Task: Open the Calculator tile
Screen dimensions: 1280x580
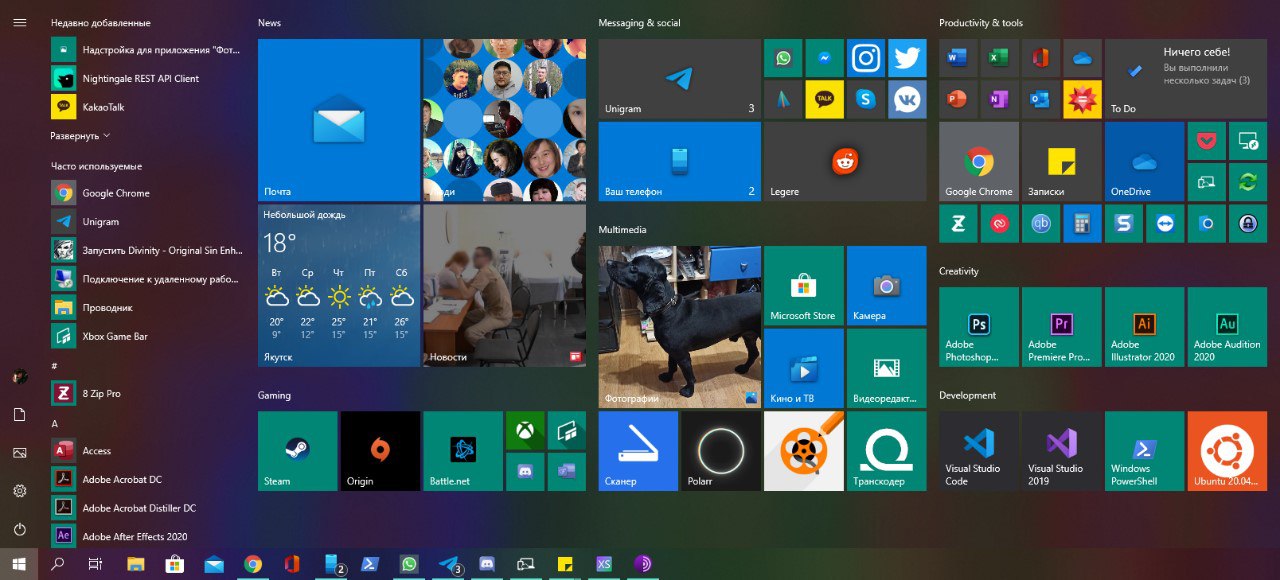Action: 1082,224
